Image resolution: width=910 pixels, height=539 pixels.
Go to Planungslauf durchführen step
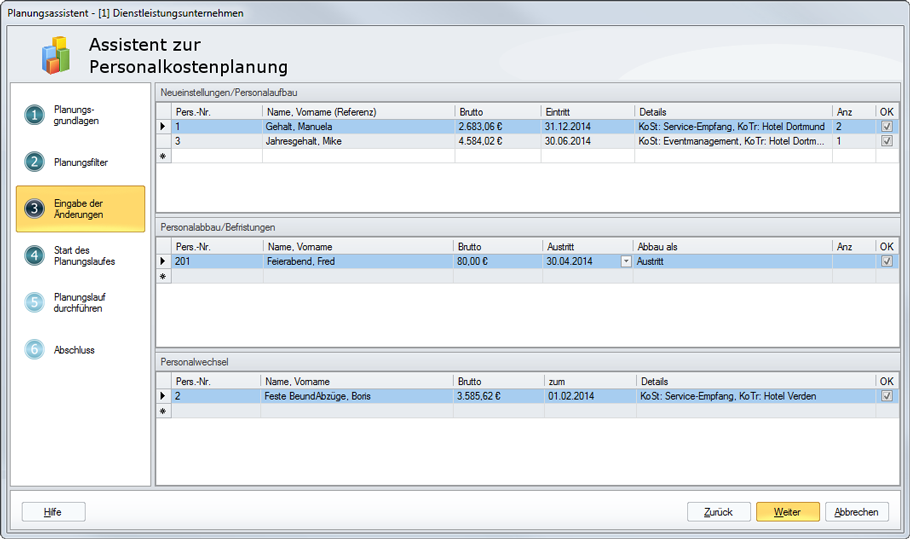(x=80, y=302)
